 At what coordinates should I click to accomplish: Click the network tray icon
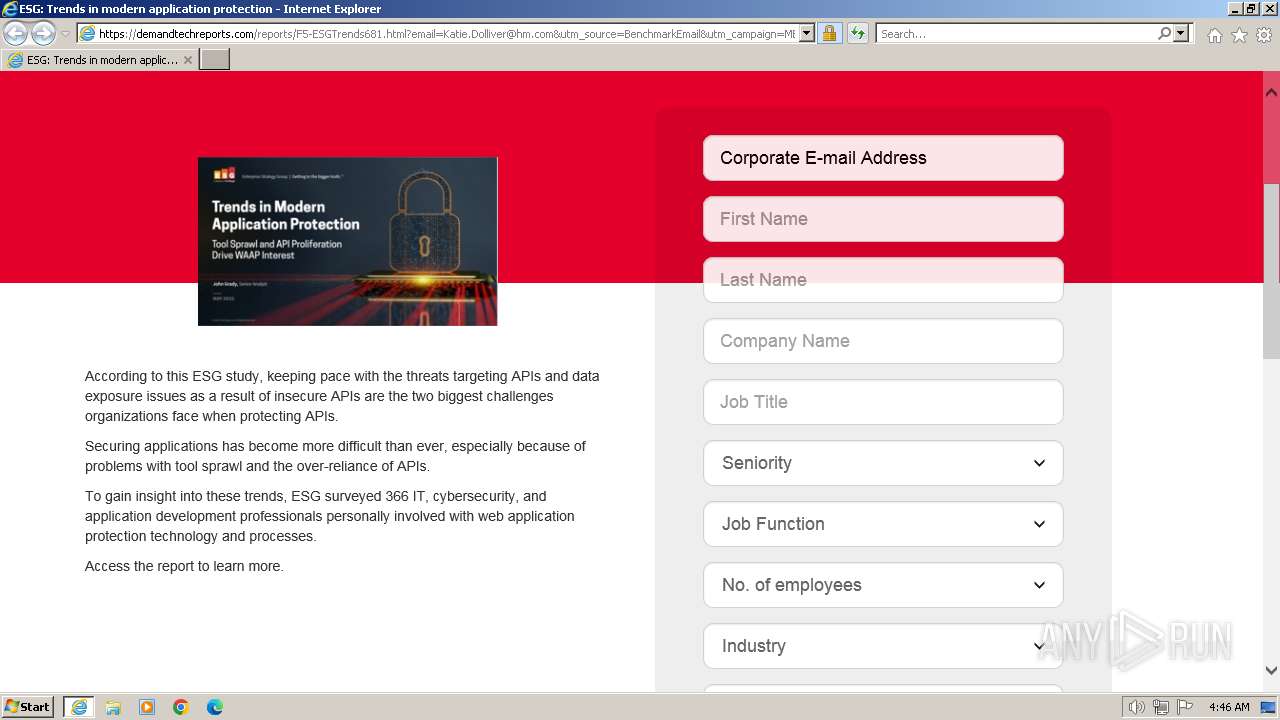point(1161,707)
